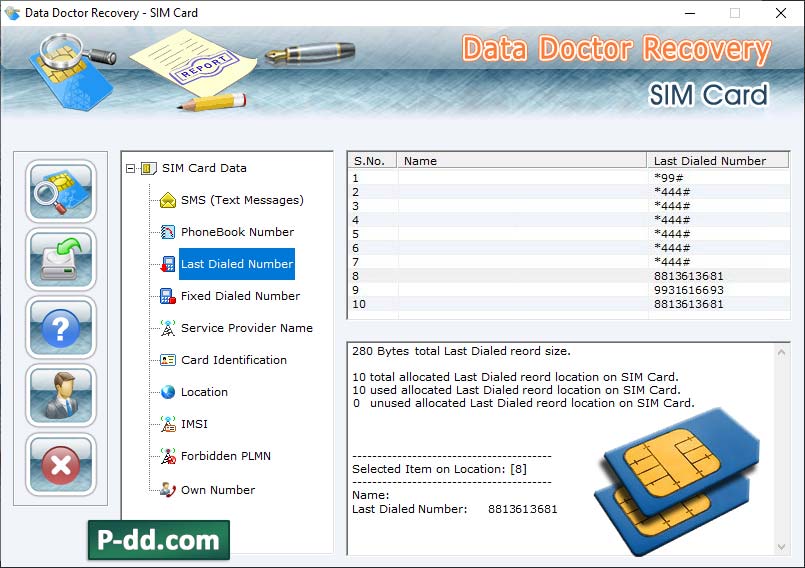Image resolution: width=805 pixels, height=568 pixels.
Task: Open Card Identification tree item
Action: tap(234, 360)
